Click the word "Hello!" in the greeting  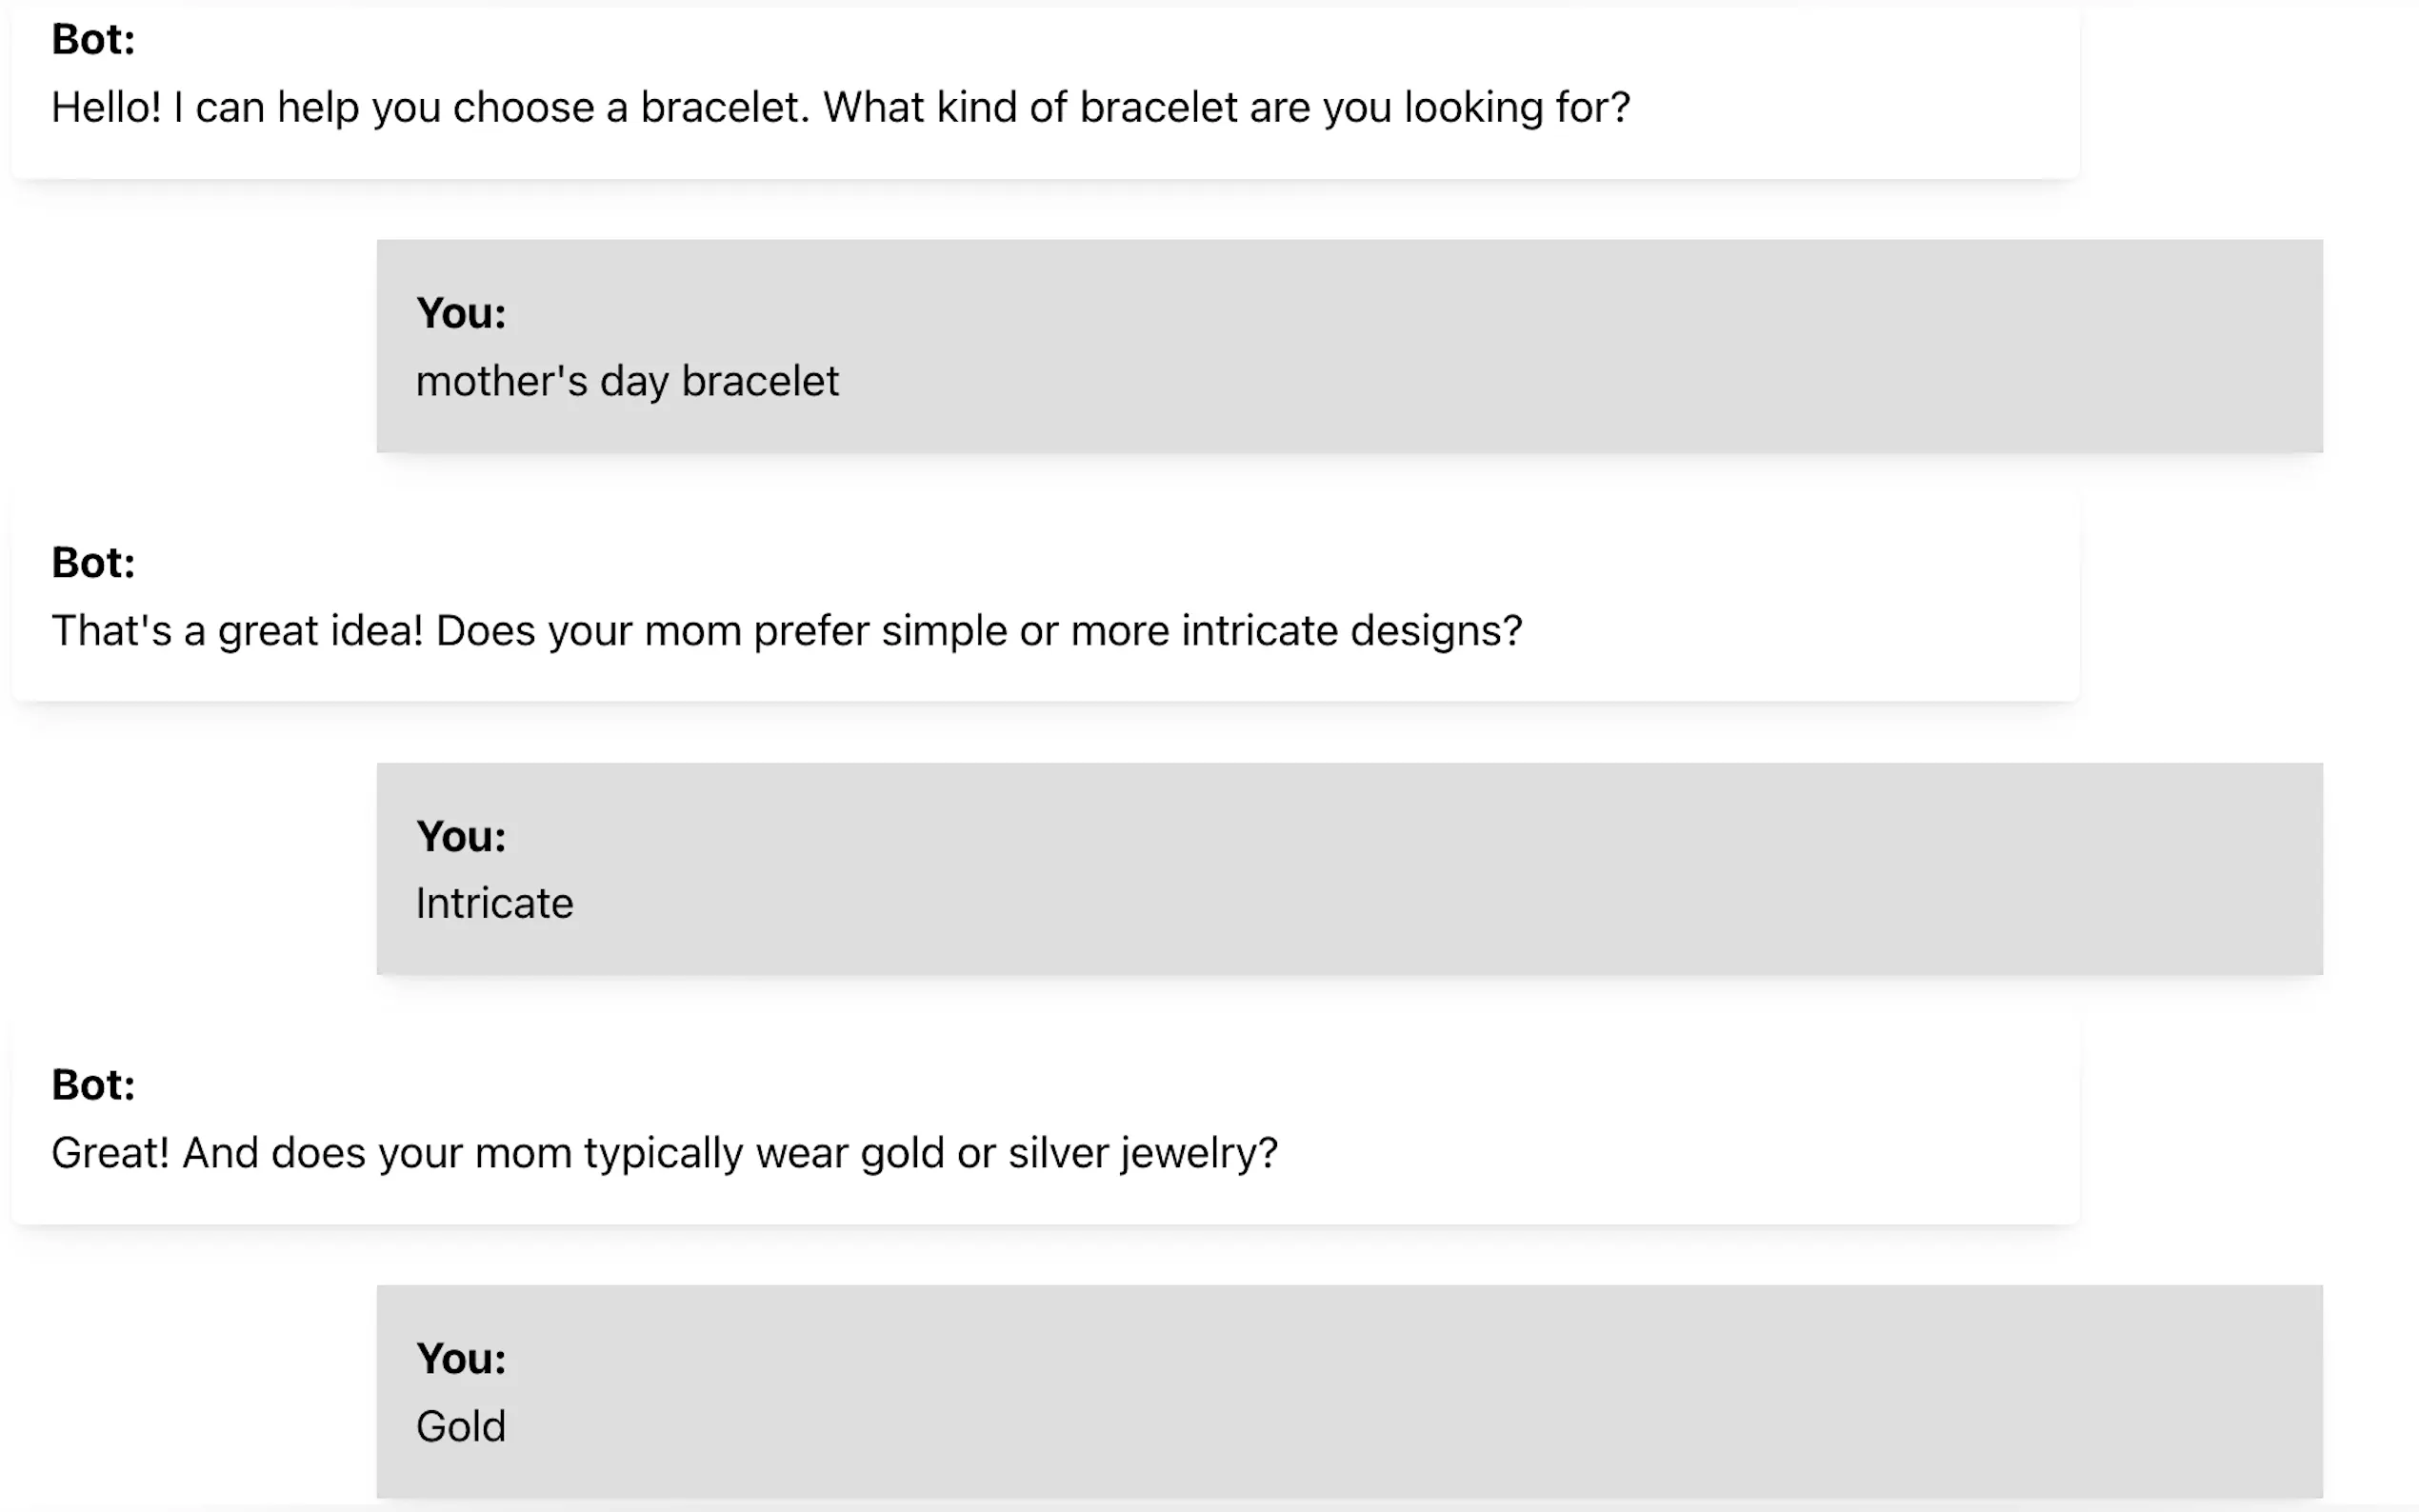point(106,108)
